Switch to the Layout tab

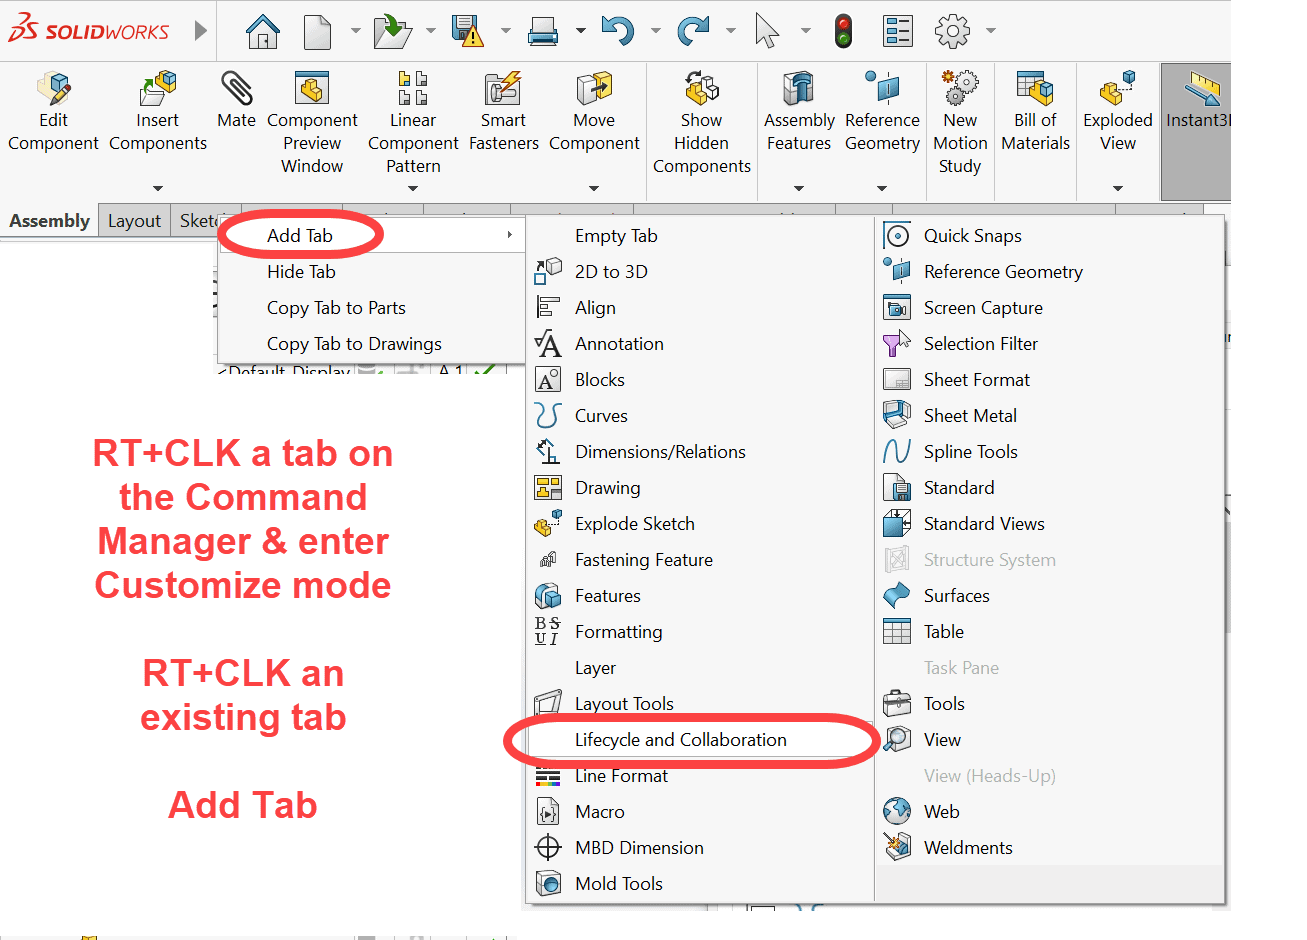(x=134, y=221)
